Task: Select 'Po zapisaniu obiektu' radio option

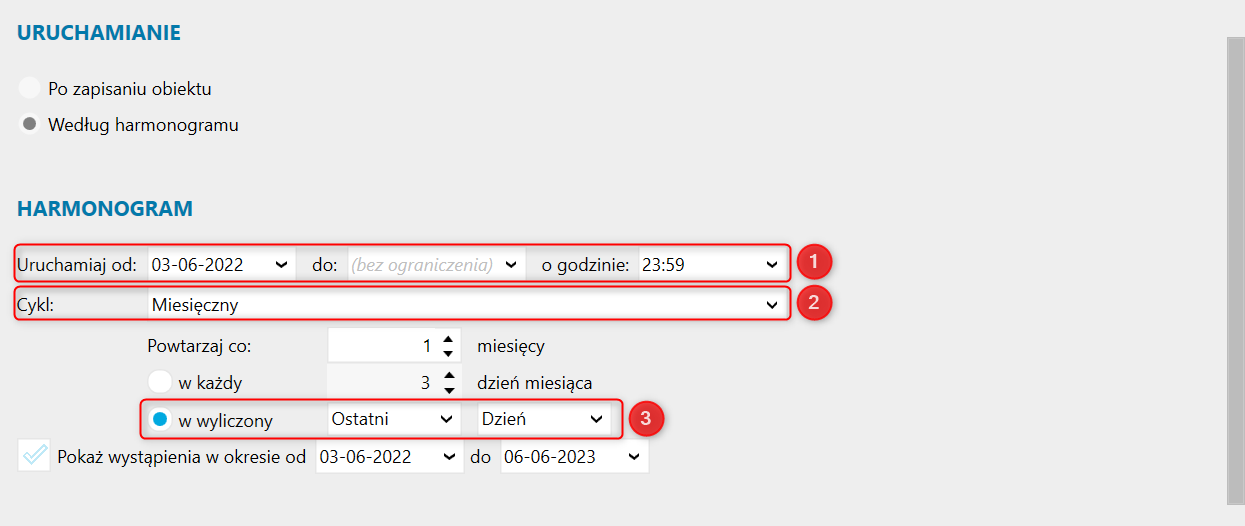Action: click(30, 88)
